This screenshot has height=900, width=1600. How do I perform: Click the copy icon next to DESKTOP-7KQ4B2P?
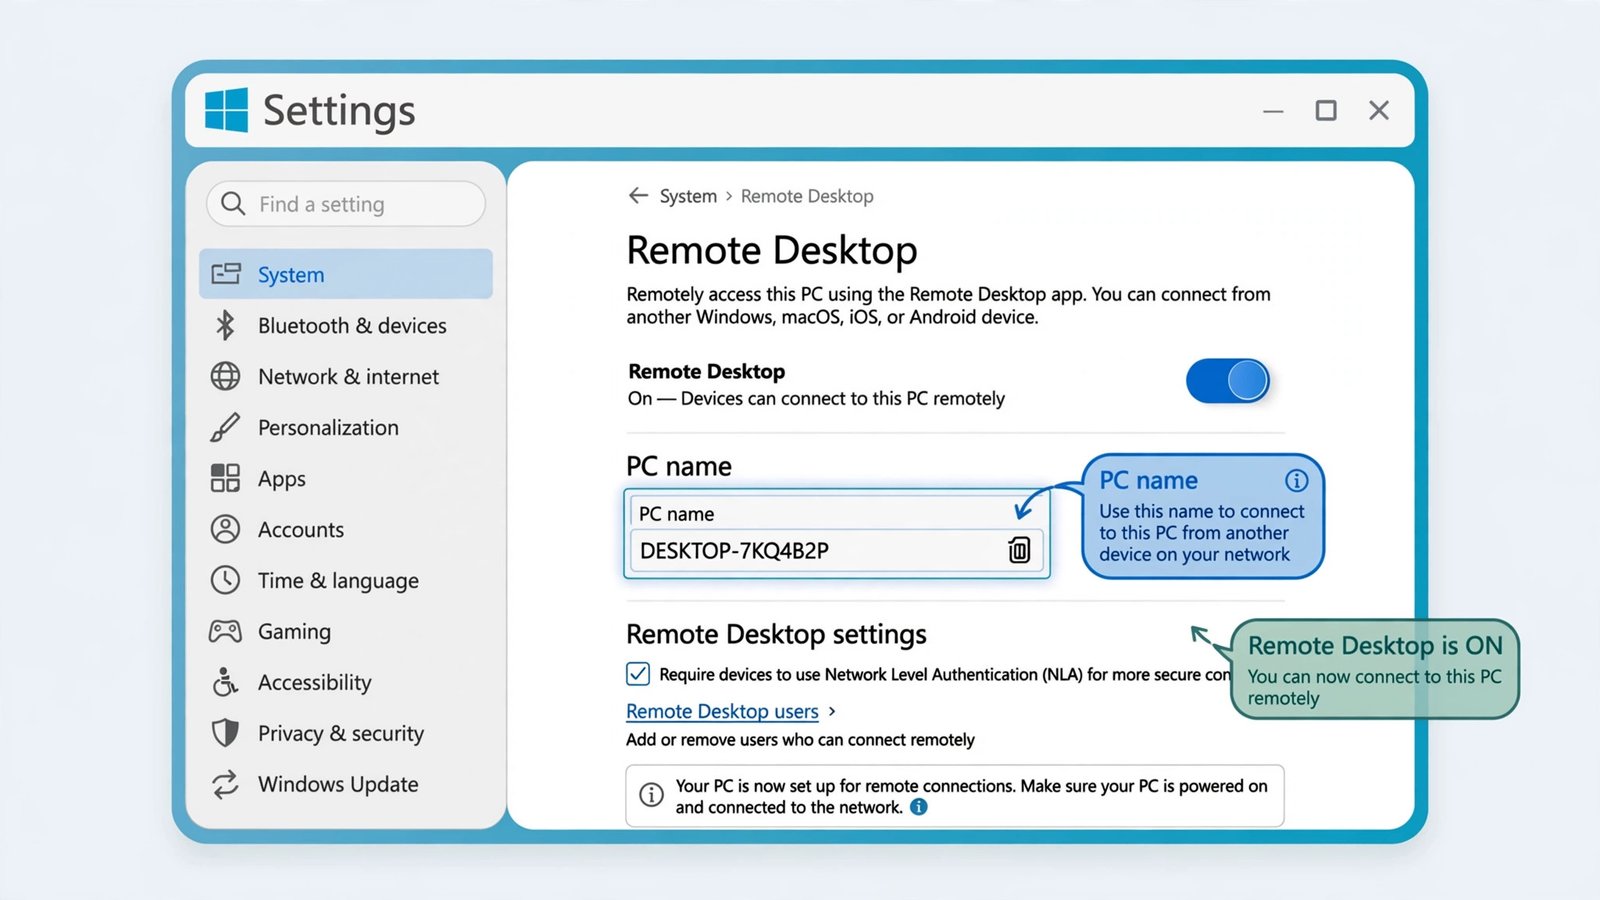pyautogui.click(x=1019, y=550)
